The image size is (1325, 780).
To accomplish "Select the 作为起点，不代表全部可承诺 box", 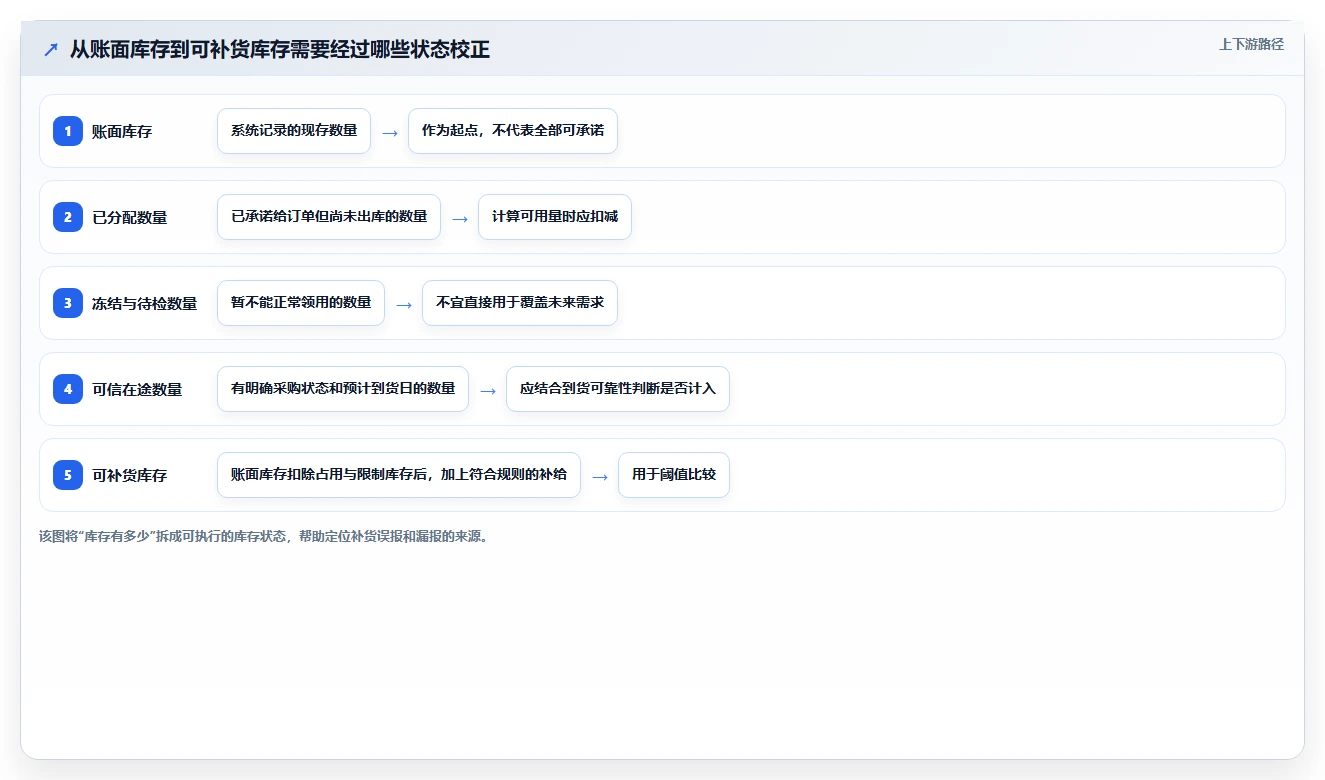I will tap(513, 131).
